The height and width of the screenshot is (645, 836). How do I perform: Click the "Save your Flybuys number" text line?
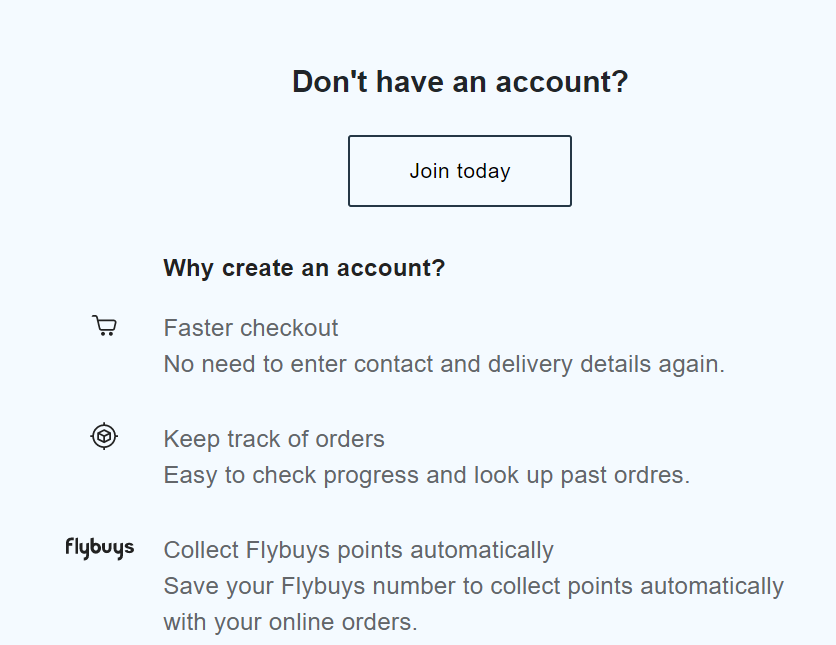pos(473,585)
